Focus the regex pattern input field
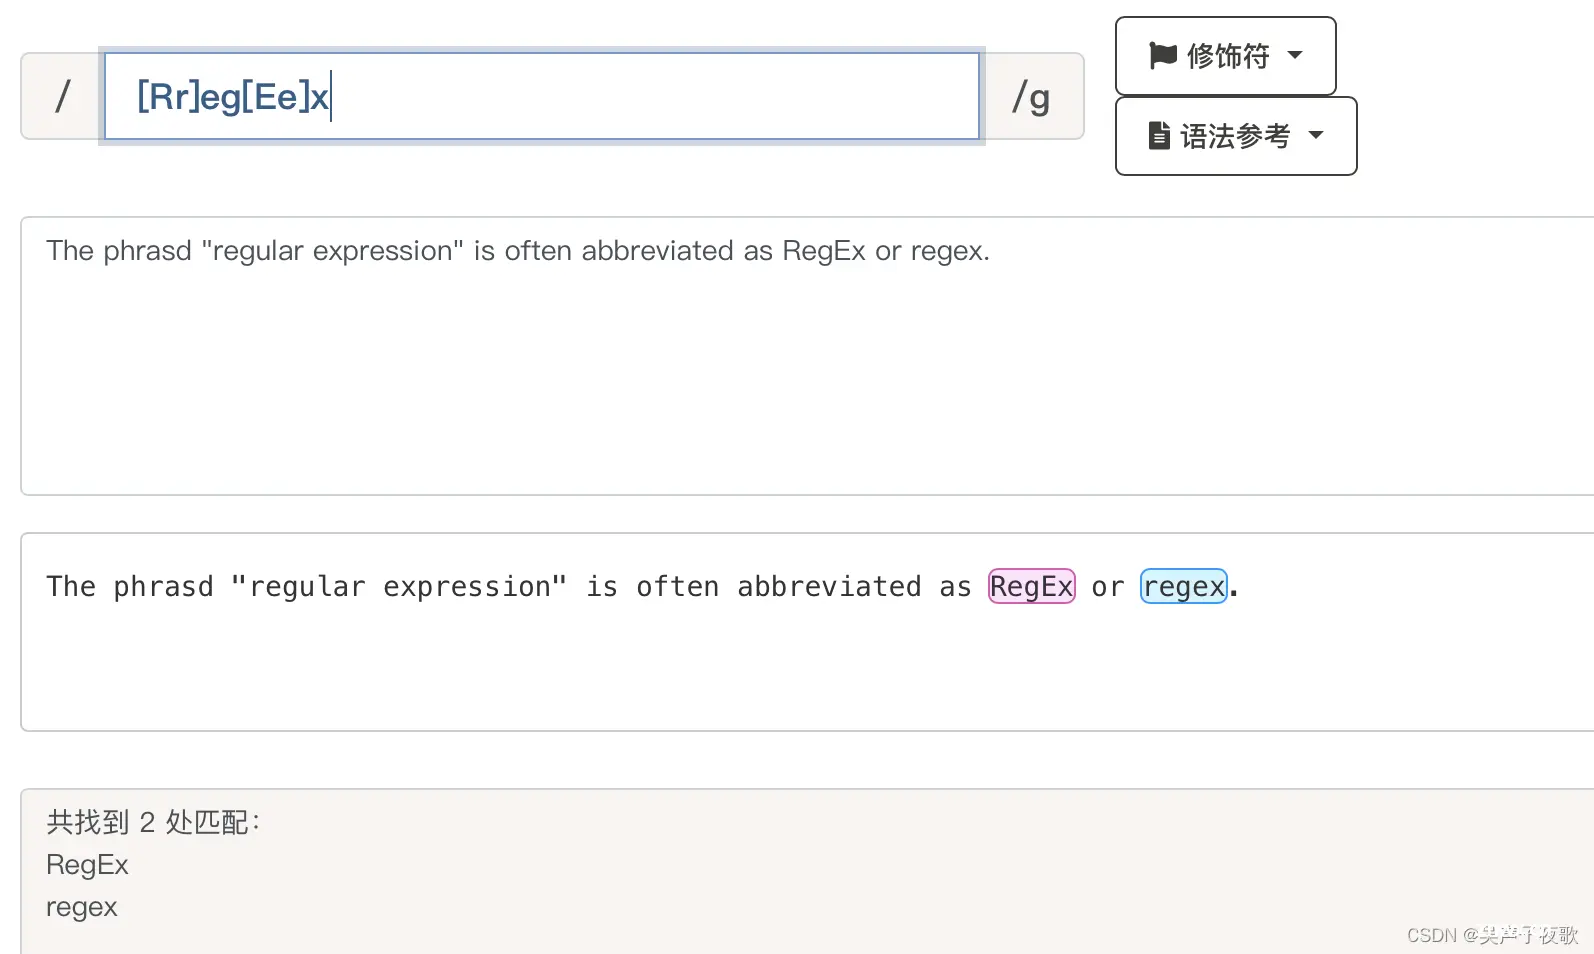This screenshot has height=954, width=1594. pos(541,96)
